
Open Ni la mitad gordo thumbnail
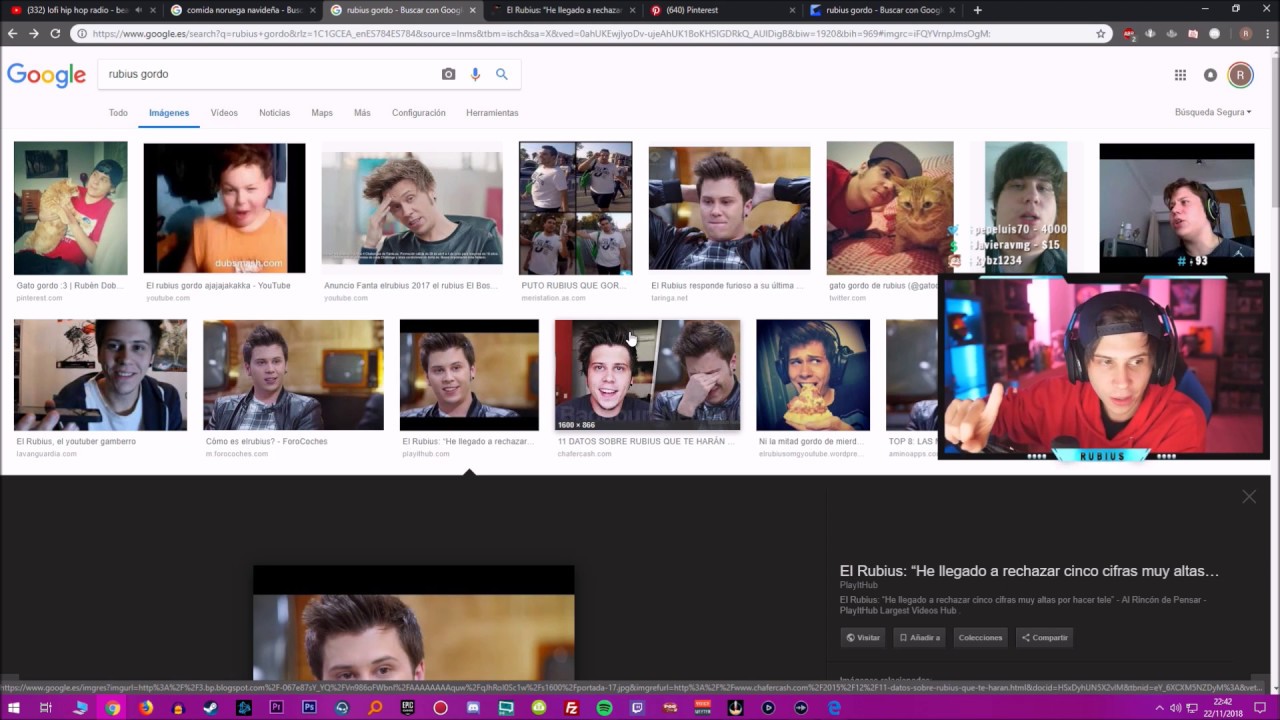tap(813, 375)
